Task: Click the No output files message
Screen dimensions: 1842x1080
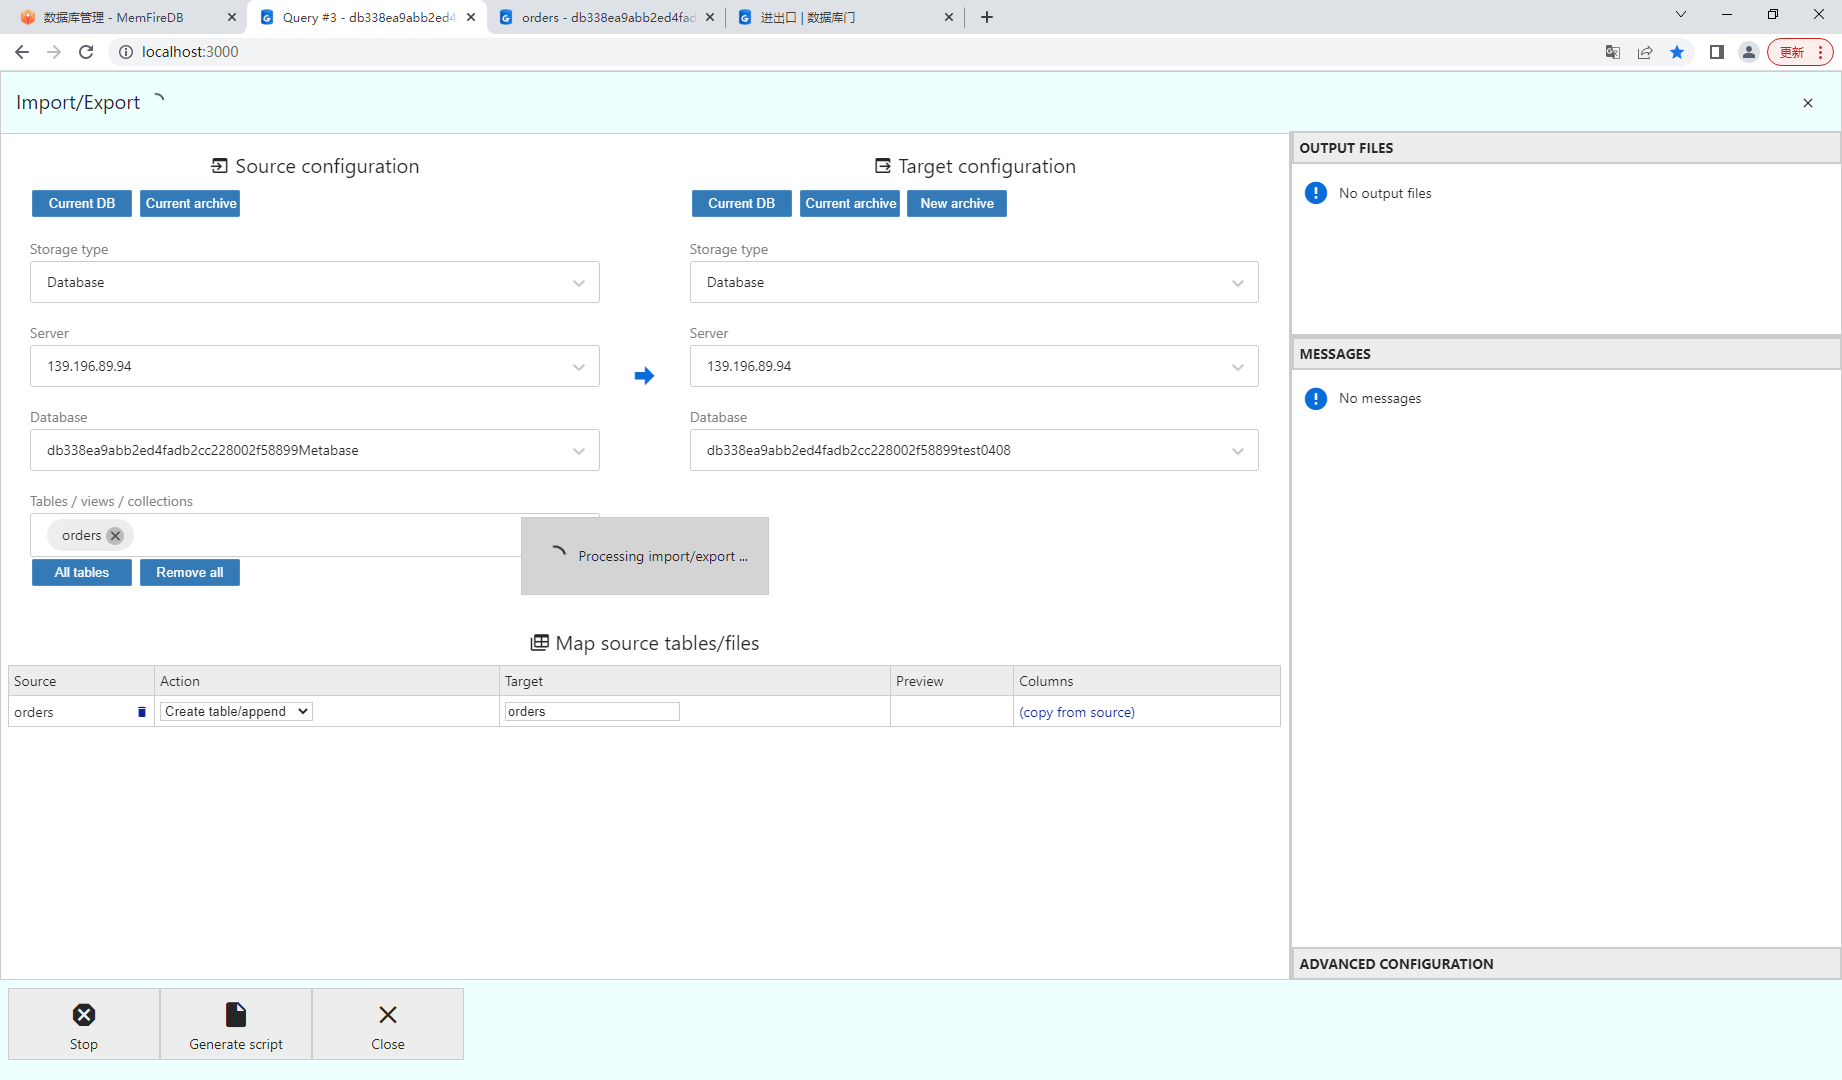Action: [x=1385, y=193]
